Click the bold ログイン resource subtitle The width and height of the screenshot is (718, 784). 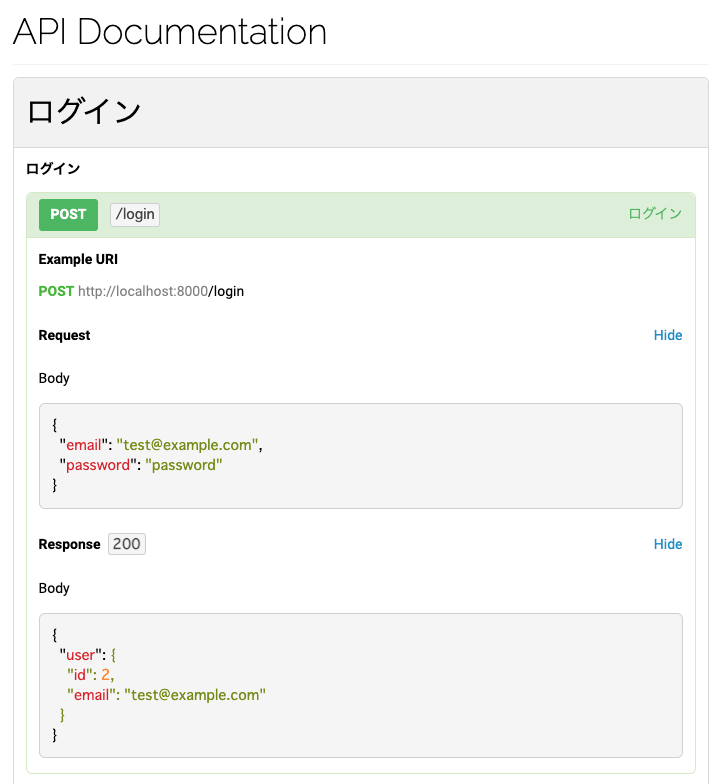[53, 169]
